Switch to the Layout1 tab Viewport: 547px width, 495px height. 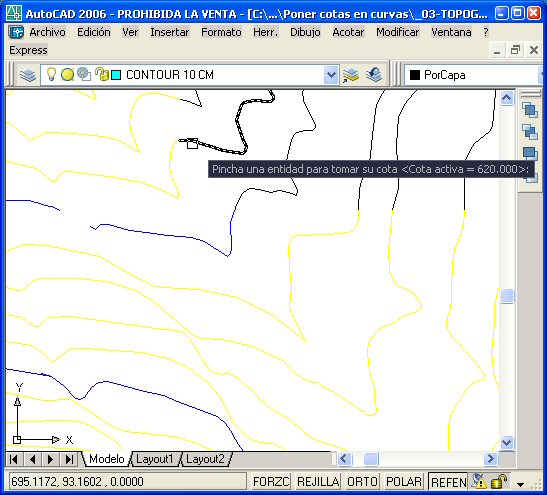(155, 459)
